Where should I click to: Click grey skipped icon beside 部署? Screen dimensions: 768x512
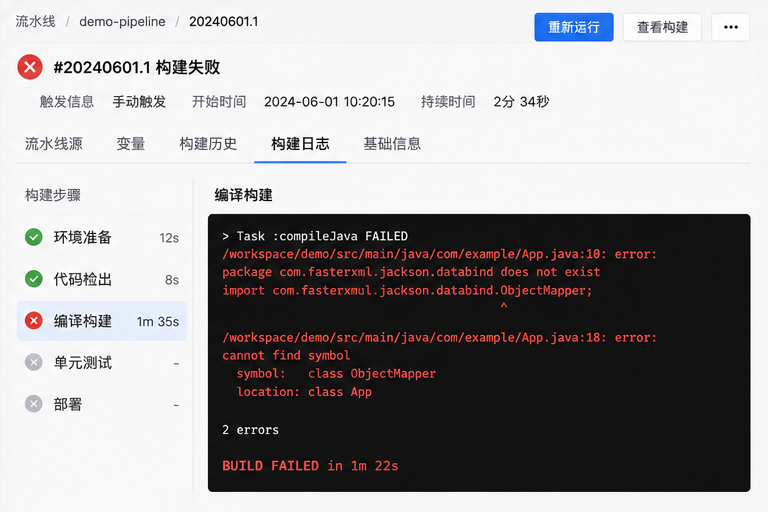34,404
